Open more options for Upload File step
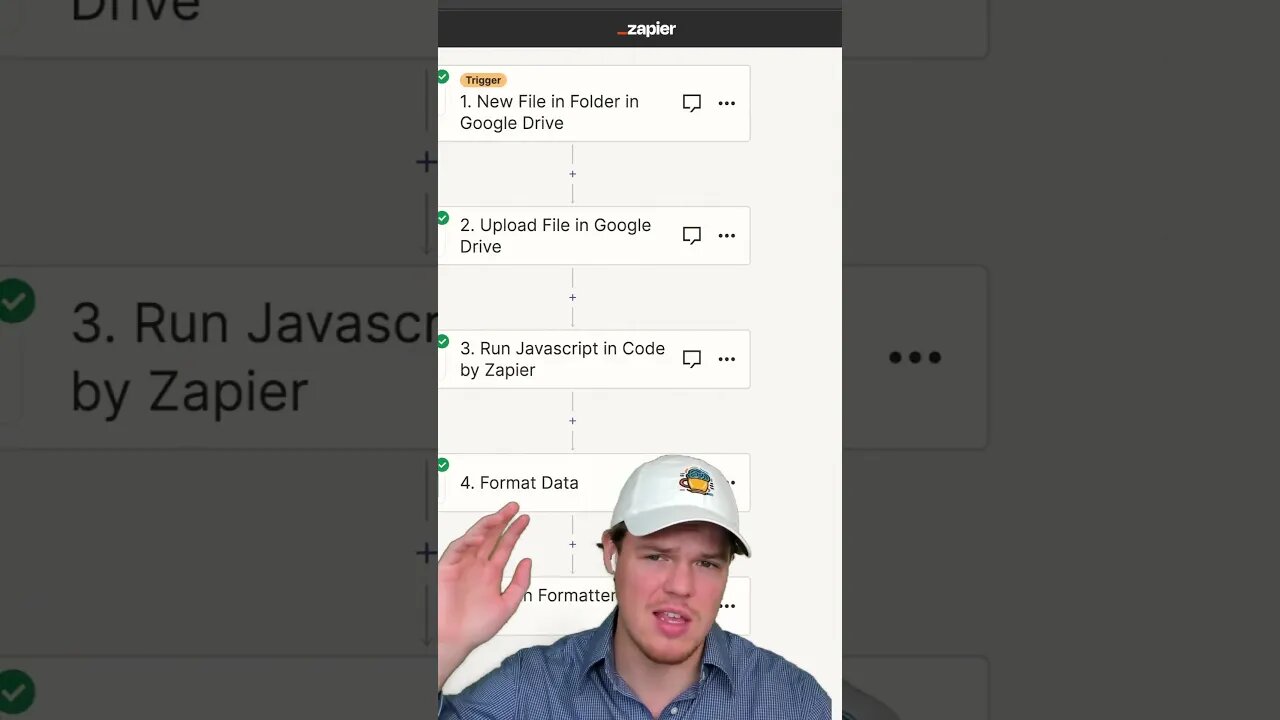 point(727,236)
